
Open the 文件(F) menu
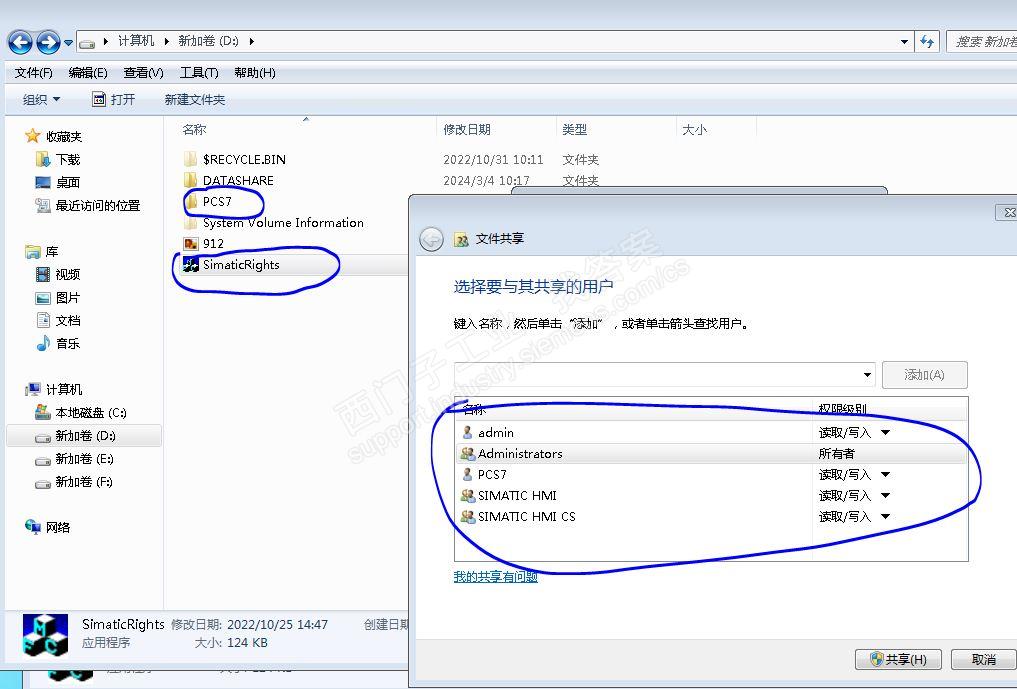pyautogui.click(x=34, y=73)
